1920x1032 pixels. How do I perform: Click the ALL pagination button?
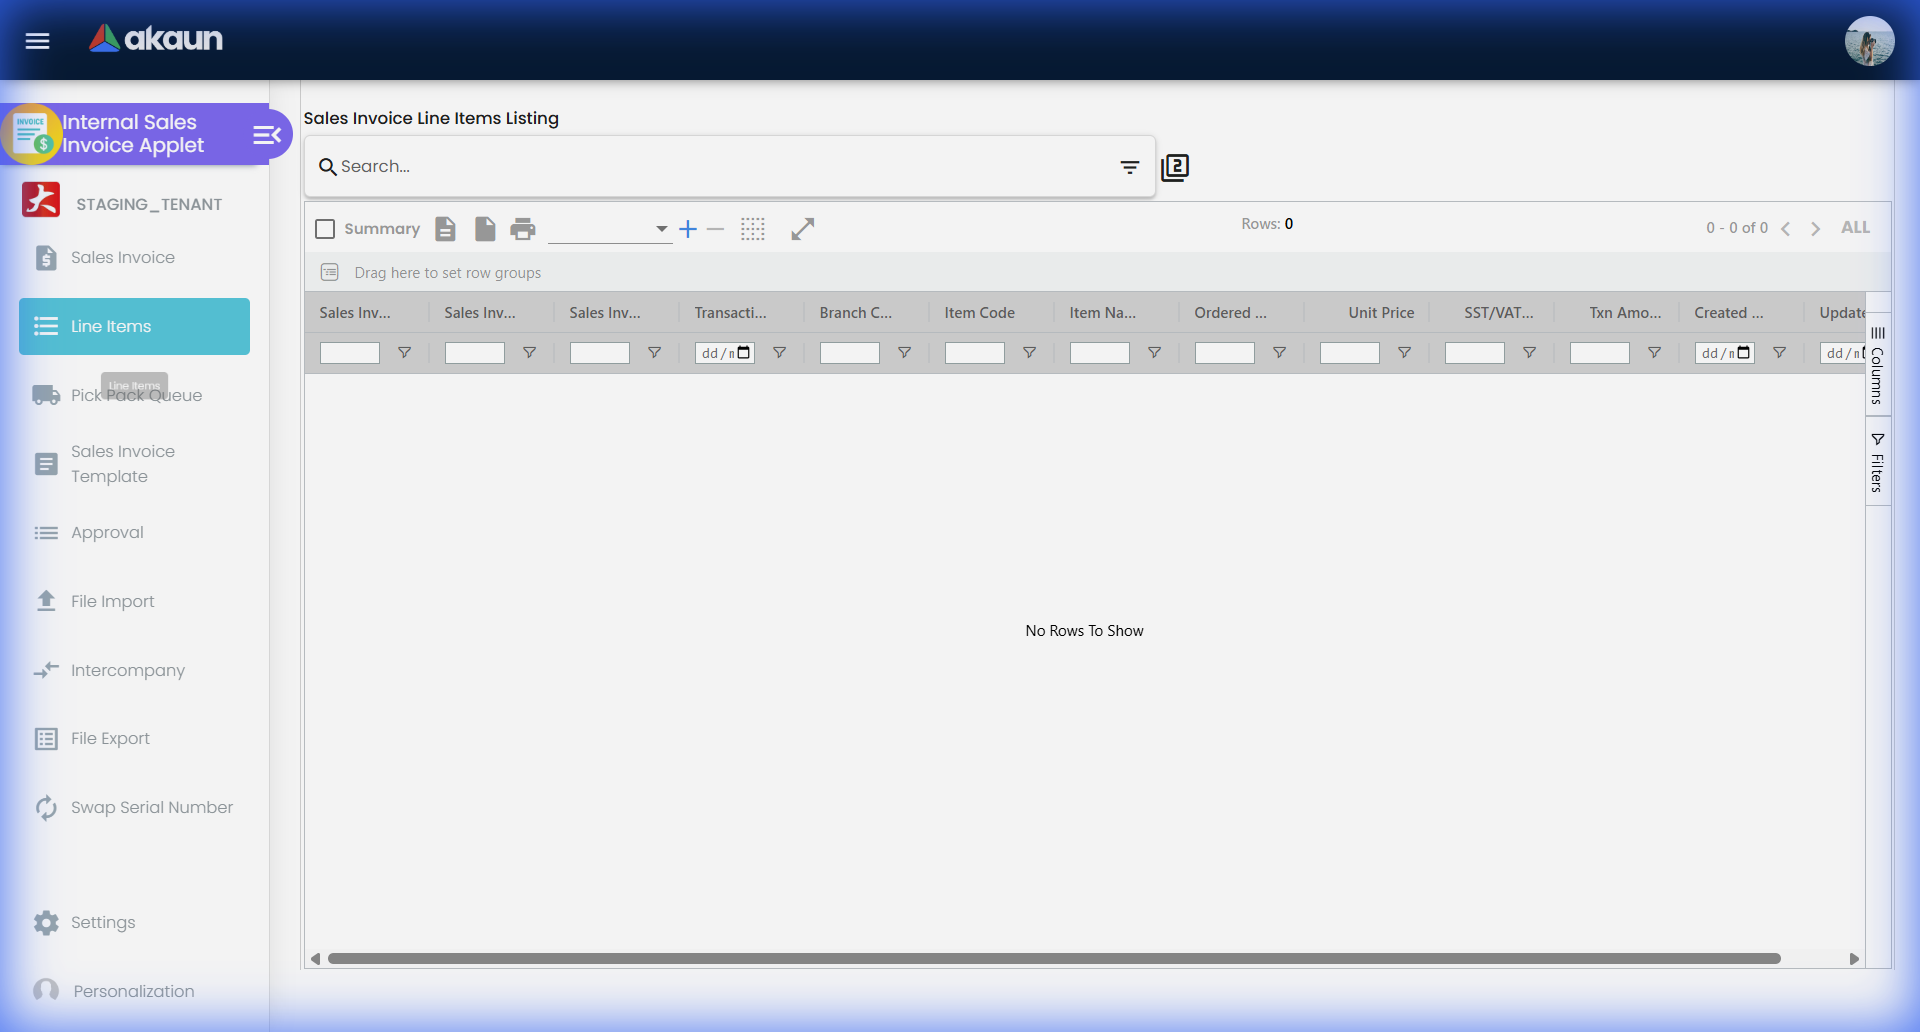pos(1855,228)
